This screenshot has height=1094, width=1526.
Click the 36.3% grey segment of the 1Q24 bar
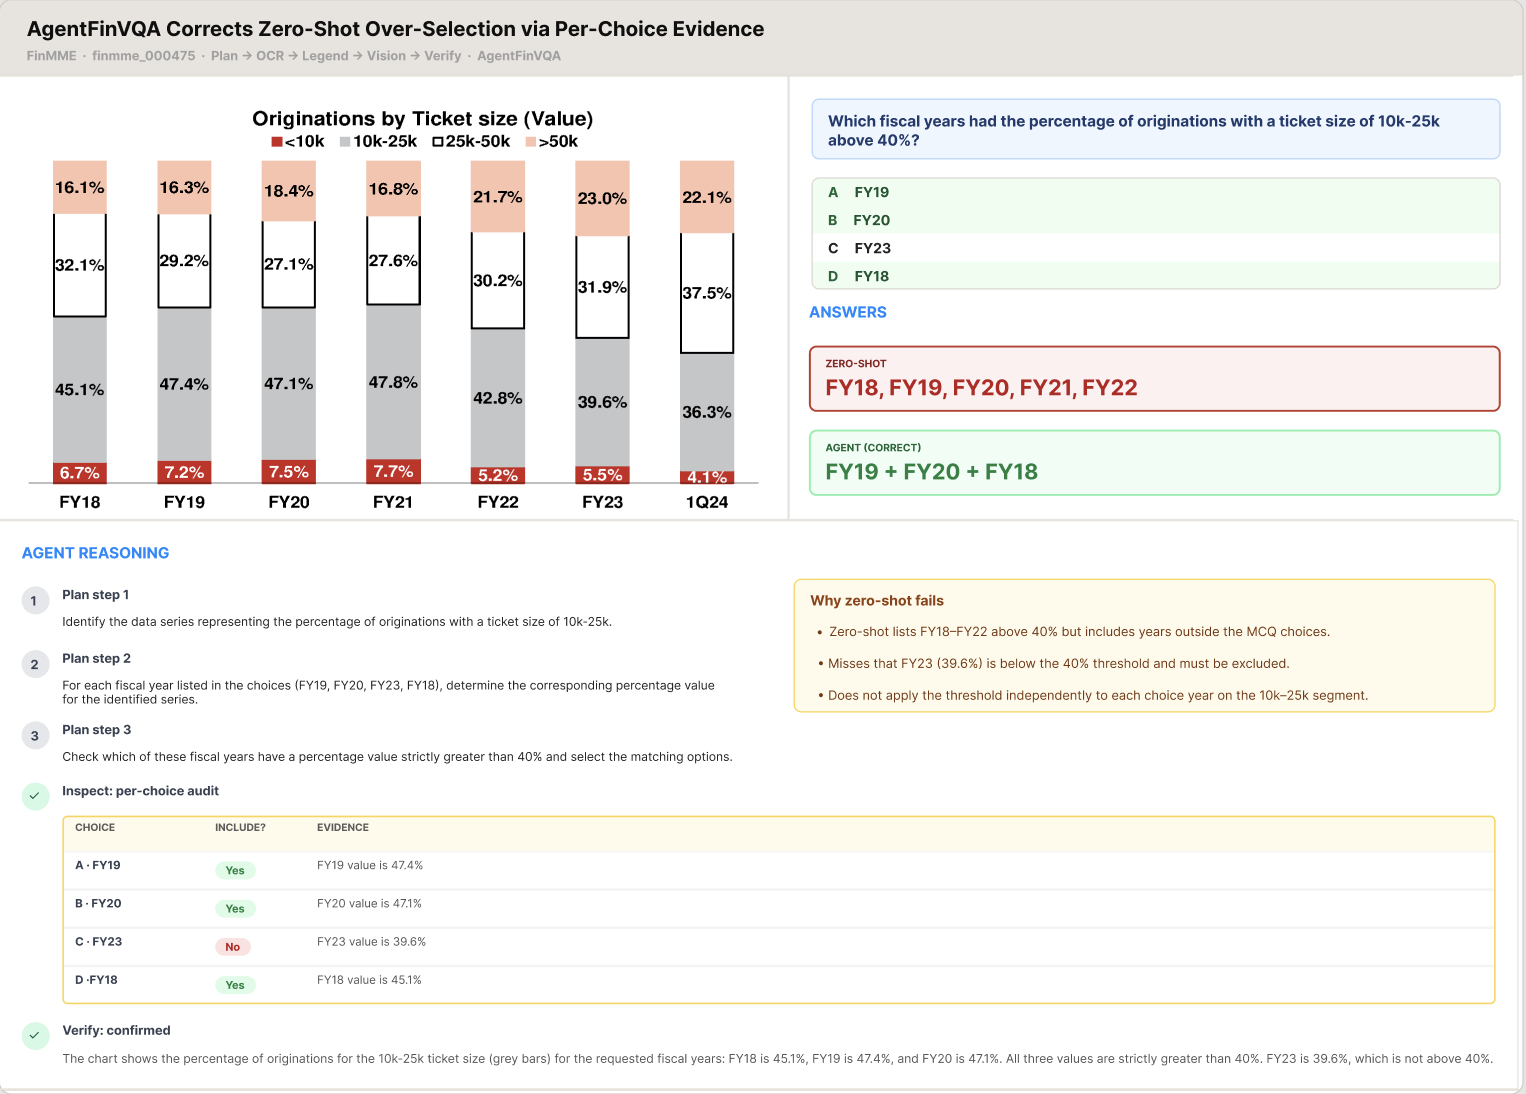click(x=707, y=412)
